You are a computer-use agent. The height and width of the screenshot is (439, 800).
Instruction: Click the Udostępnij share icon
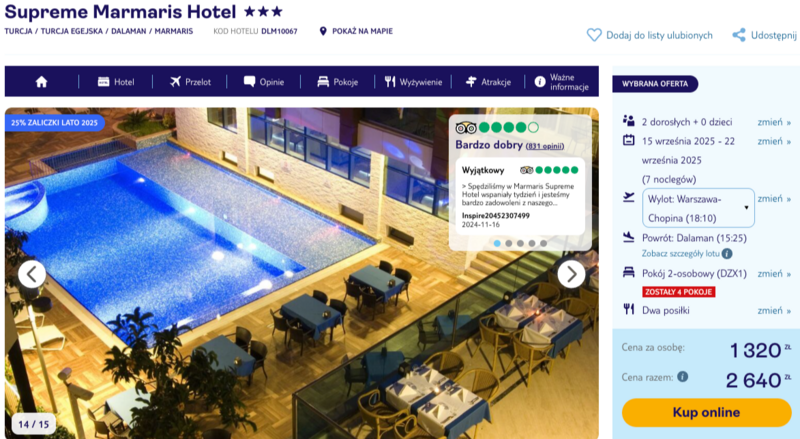(739, 35)
